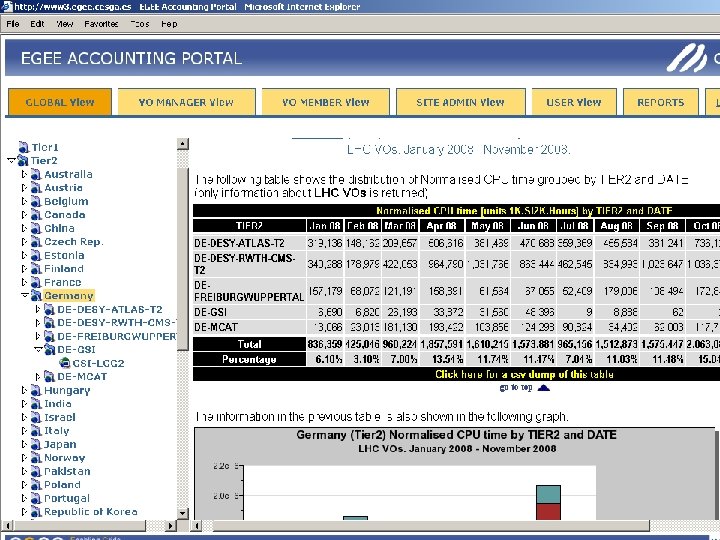Open the View menu
Viewport: 720px width, 540px height.
pos(65,24)
